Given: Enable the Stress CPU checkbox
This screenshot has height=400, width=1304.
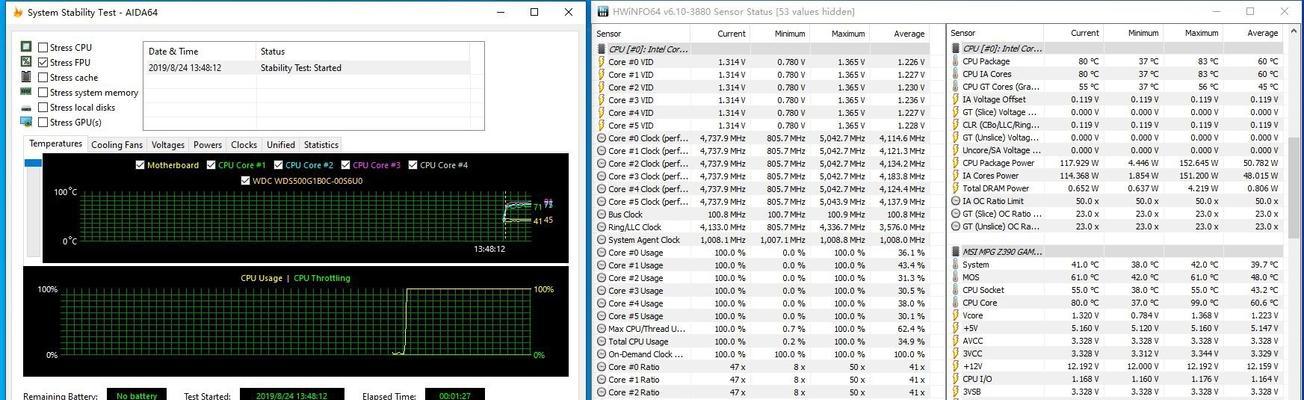Looking at the screenshot, I should (43, 47).
